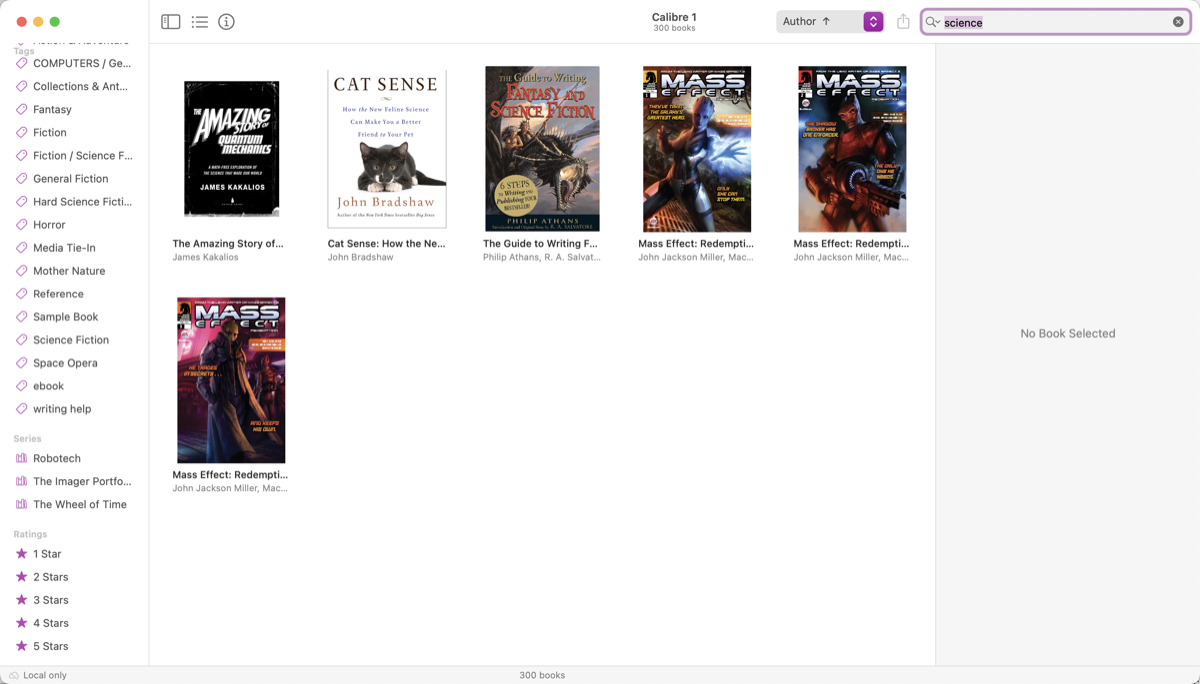Open the Author sort order dropdown
This screenshot has height=684, width=1200.
830,22
